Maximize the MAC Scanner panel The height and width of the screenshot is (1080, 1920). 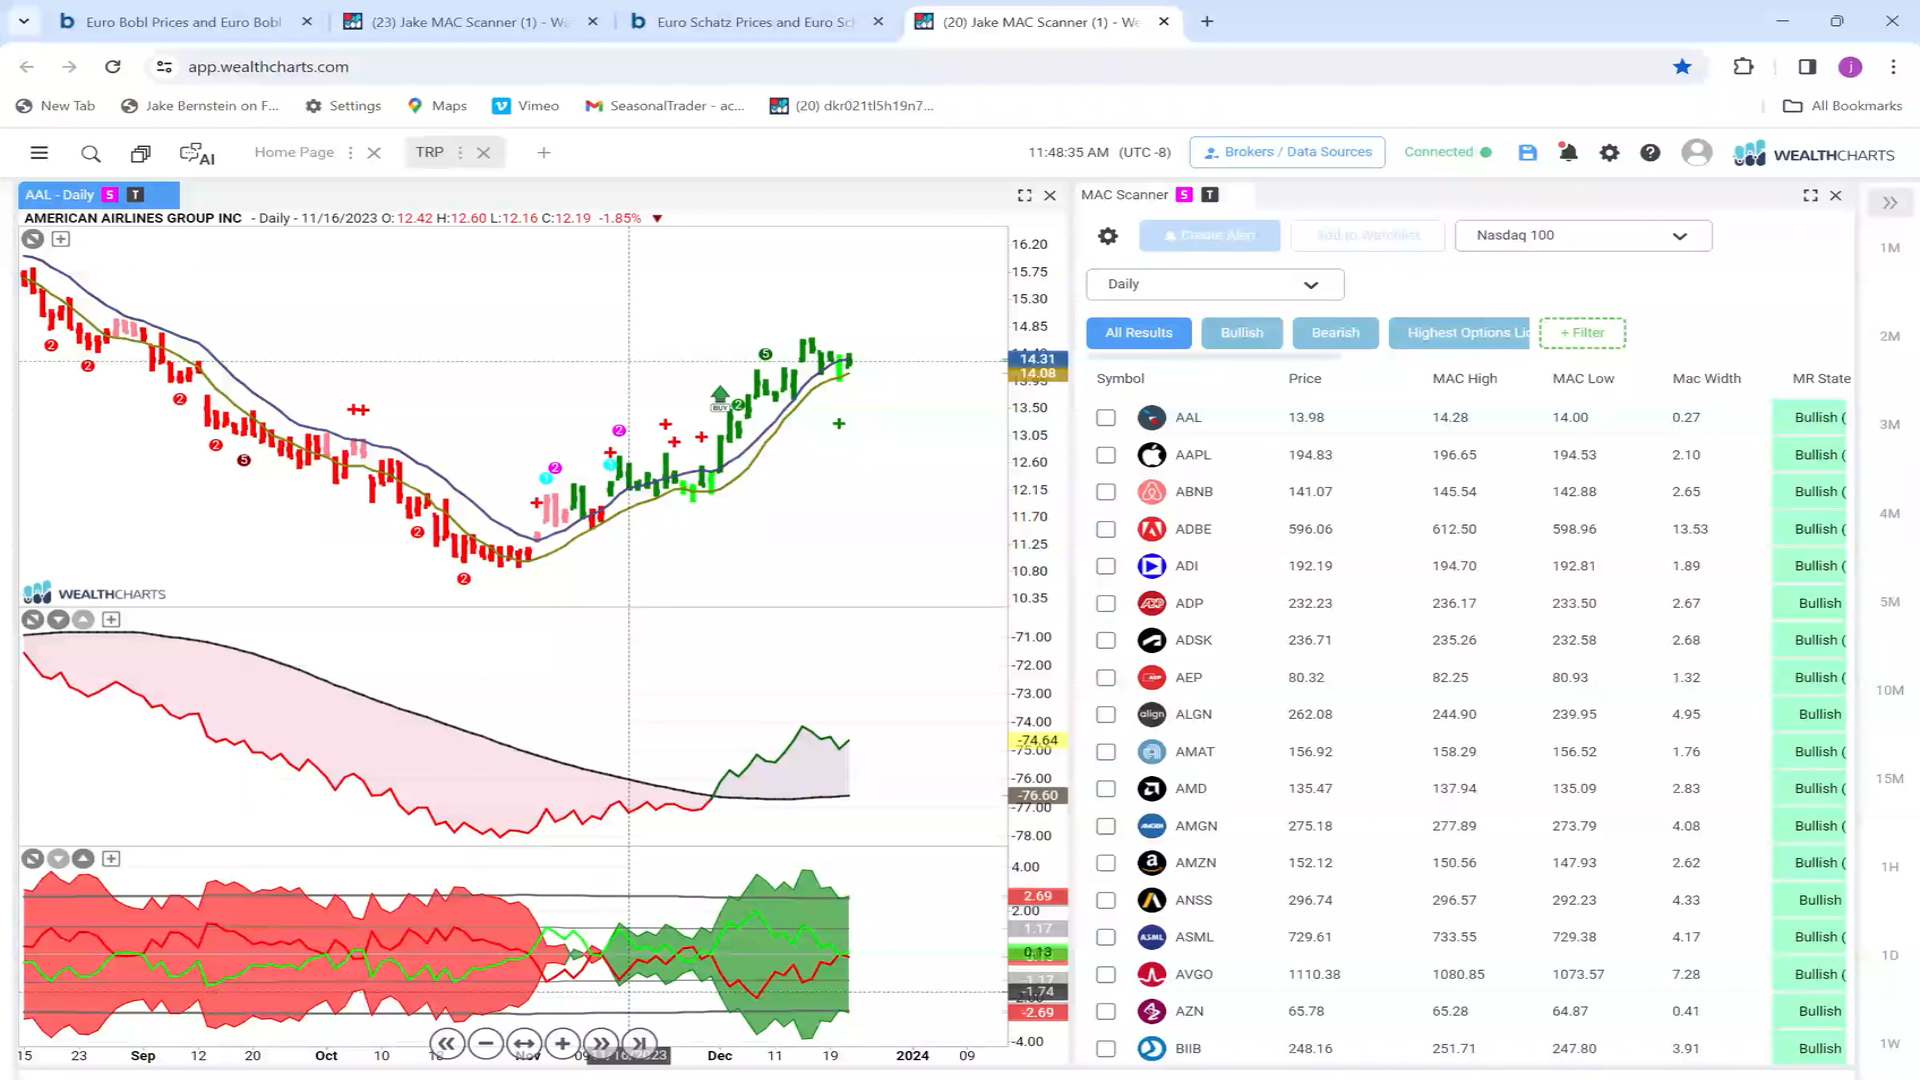coord(1810,195)
